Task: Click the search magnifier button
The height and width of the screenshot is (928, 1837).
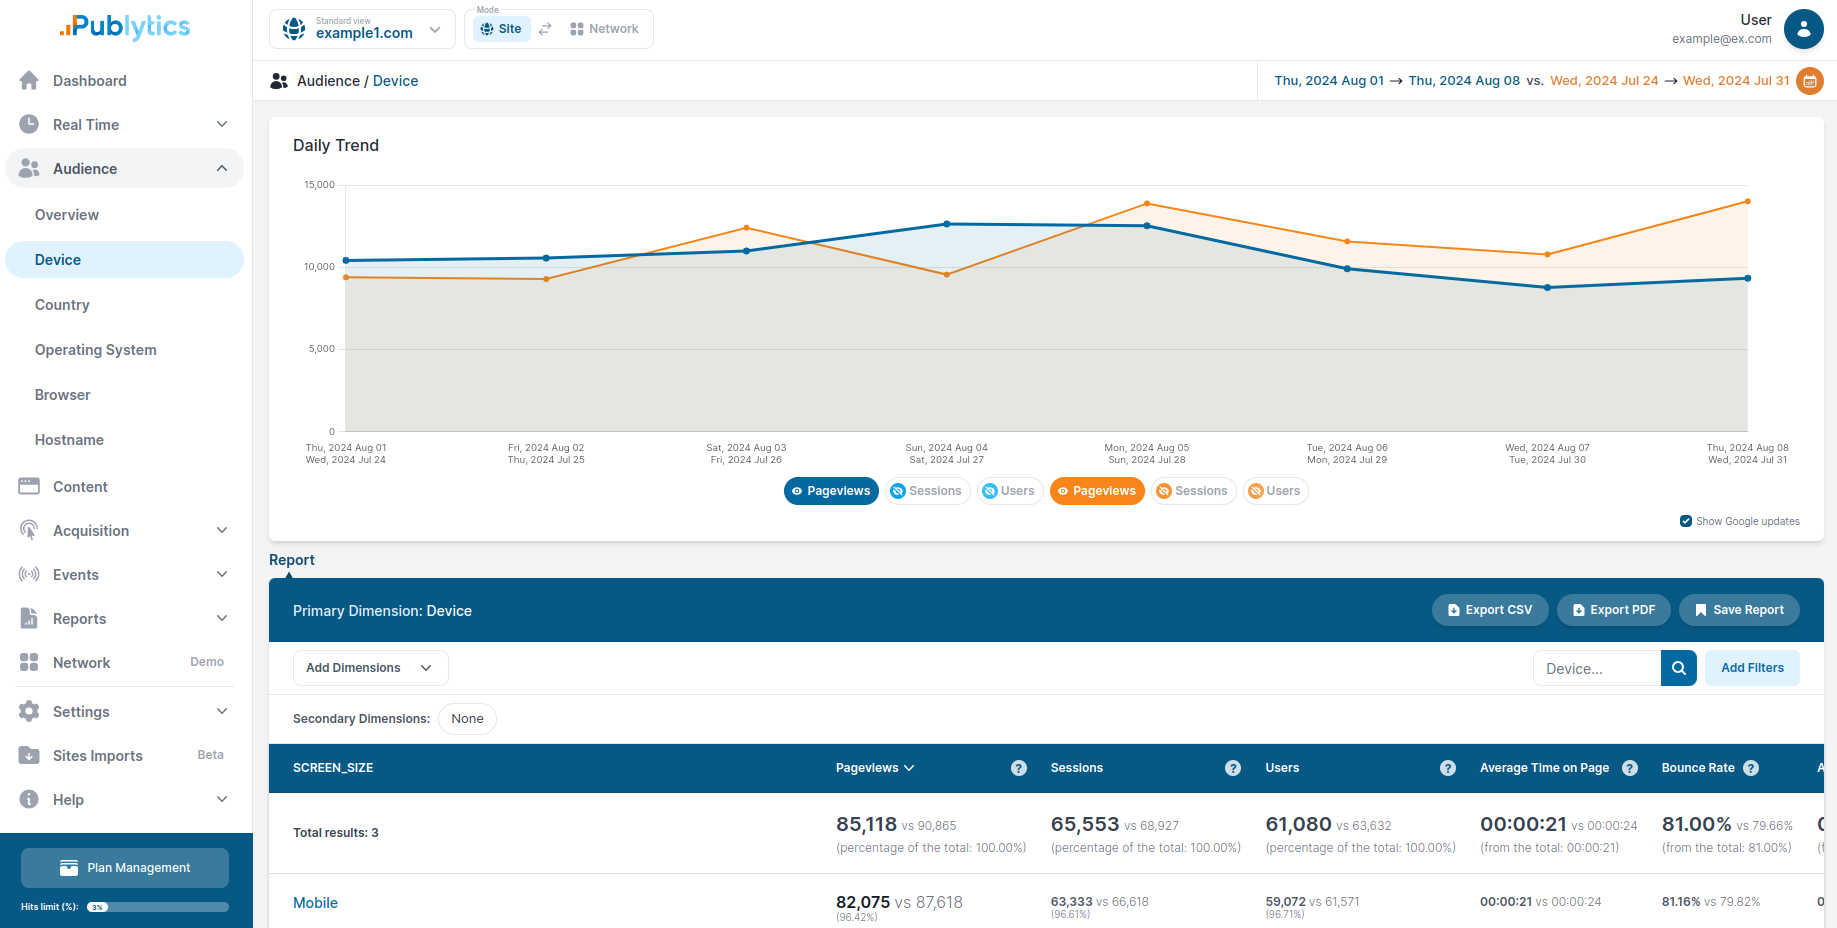Action: pos(1679,668)
